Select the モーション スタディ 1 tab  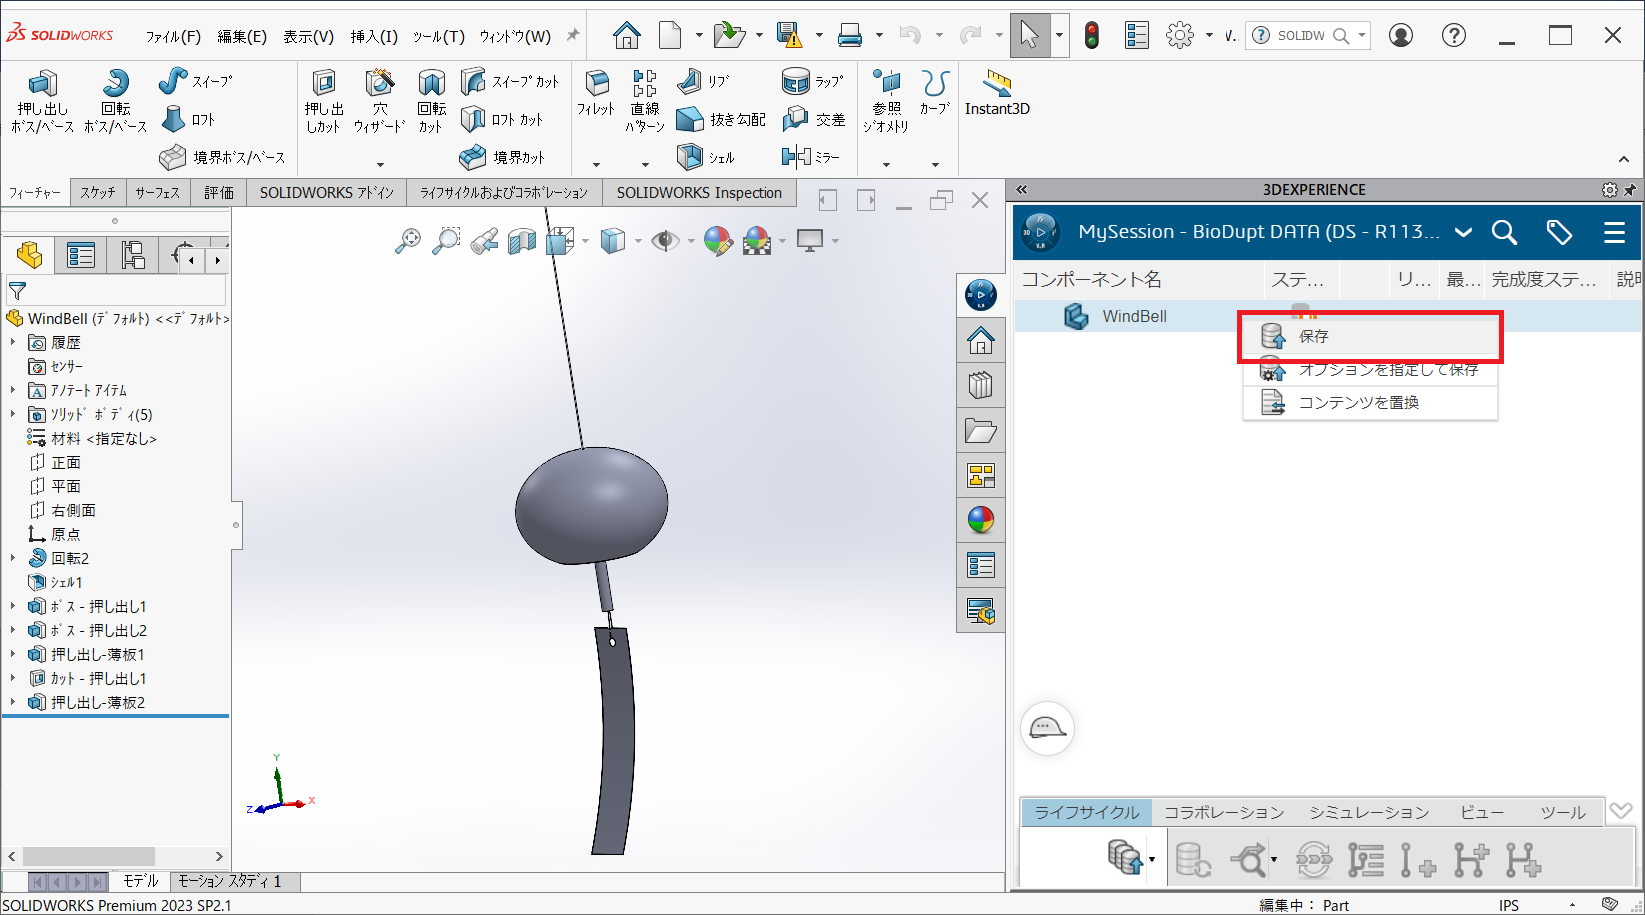(233, 881)
